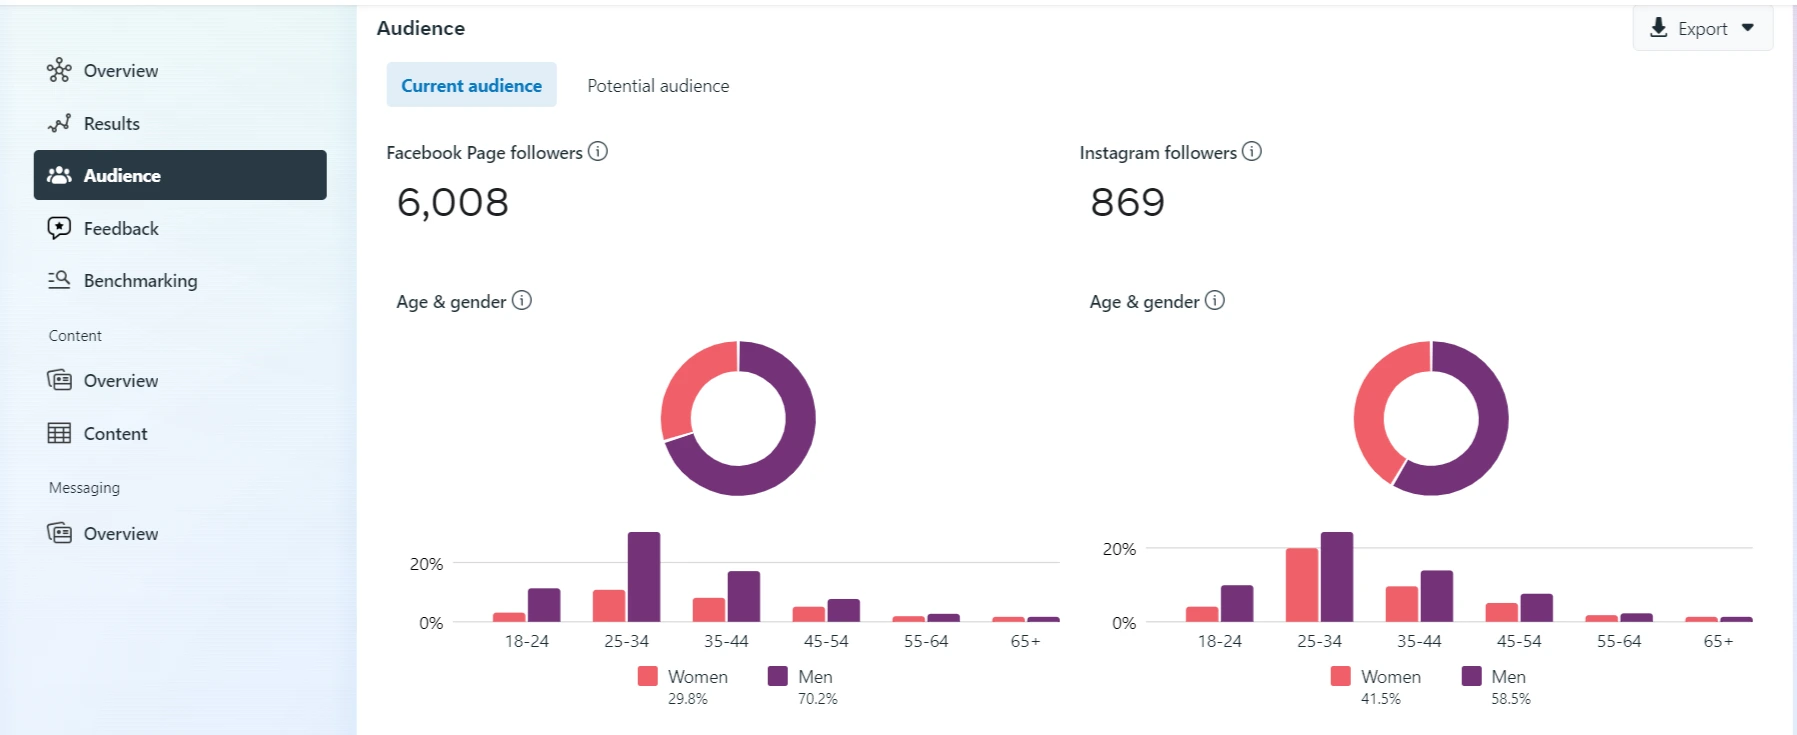Click the Feedback star bubble icon
Screen dimensions: 1797x735
click(59, 228)
